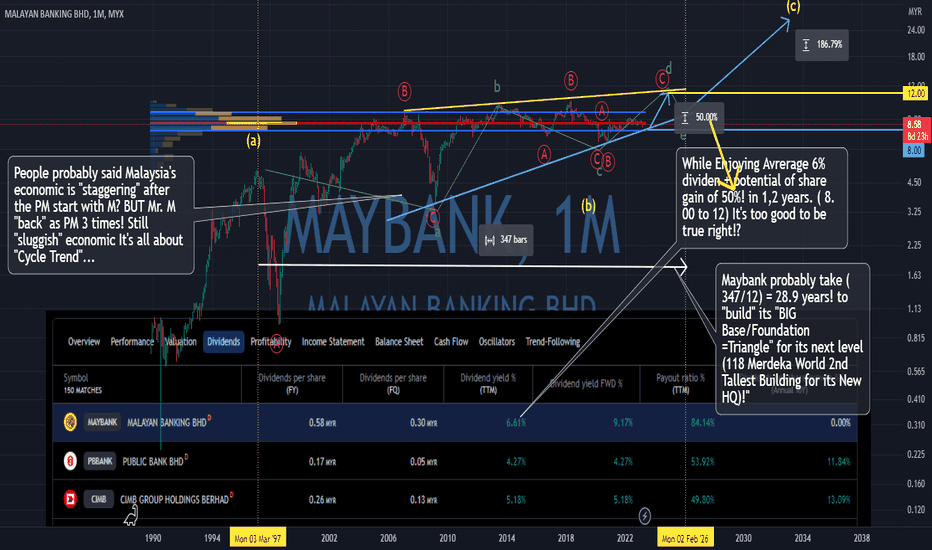
Task: Click Maybank's 6.61% dividend yield value
Action: [516, 423]
